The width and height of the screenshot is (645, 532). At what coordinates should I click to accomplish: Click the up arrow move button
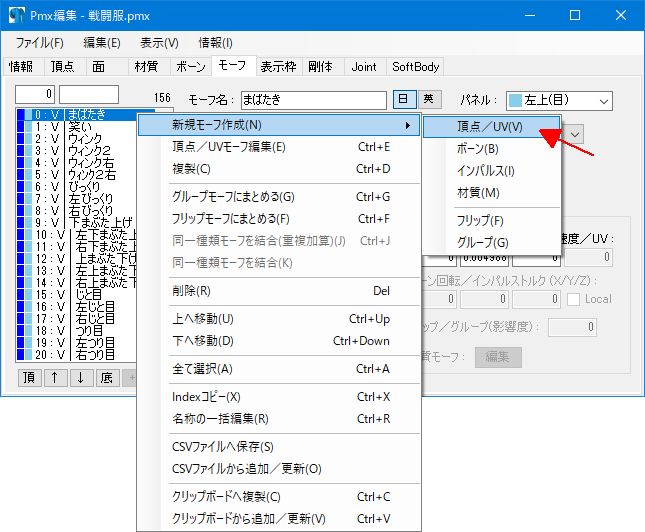[56, 378]
